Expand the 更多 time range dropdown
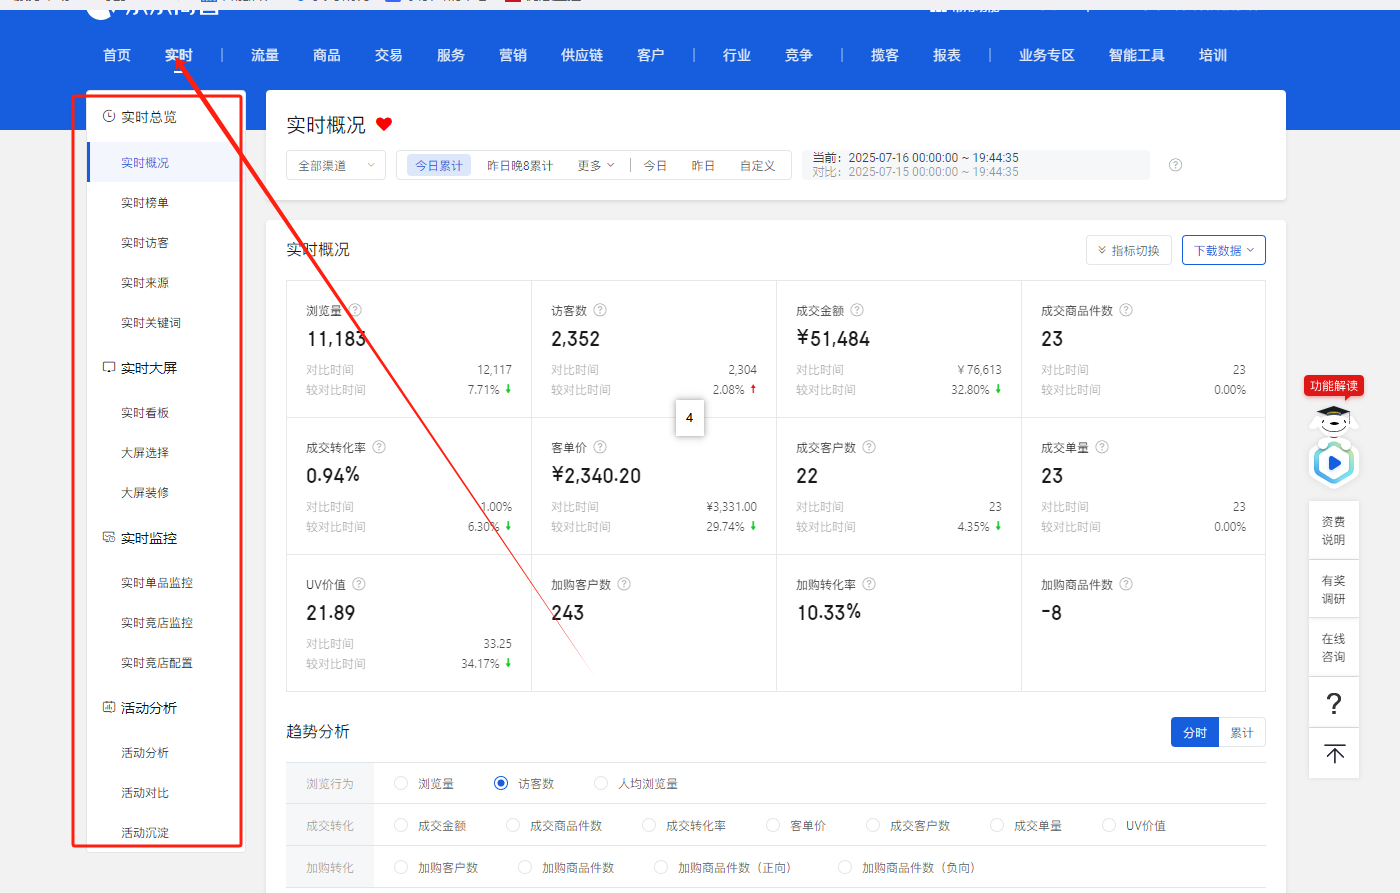Screen dimensions: 1400x893 (595, 166)
